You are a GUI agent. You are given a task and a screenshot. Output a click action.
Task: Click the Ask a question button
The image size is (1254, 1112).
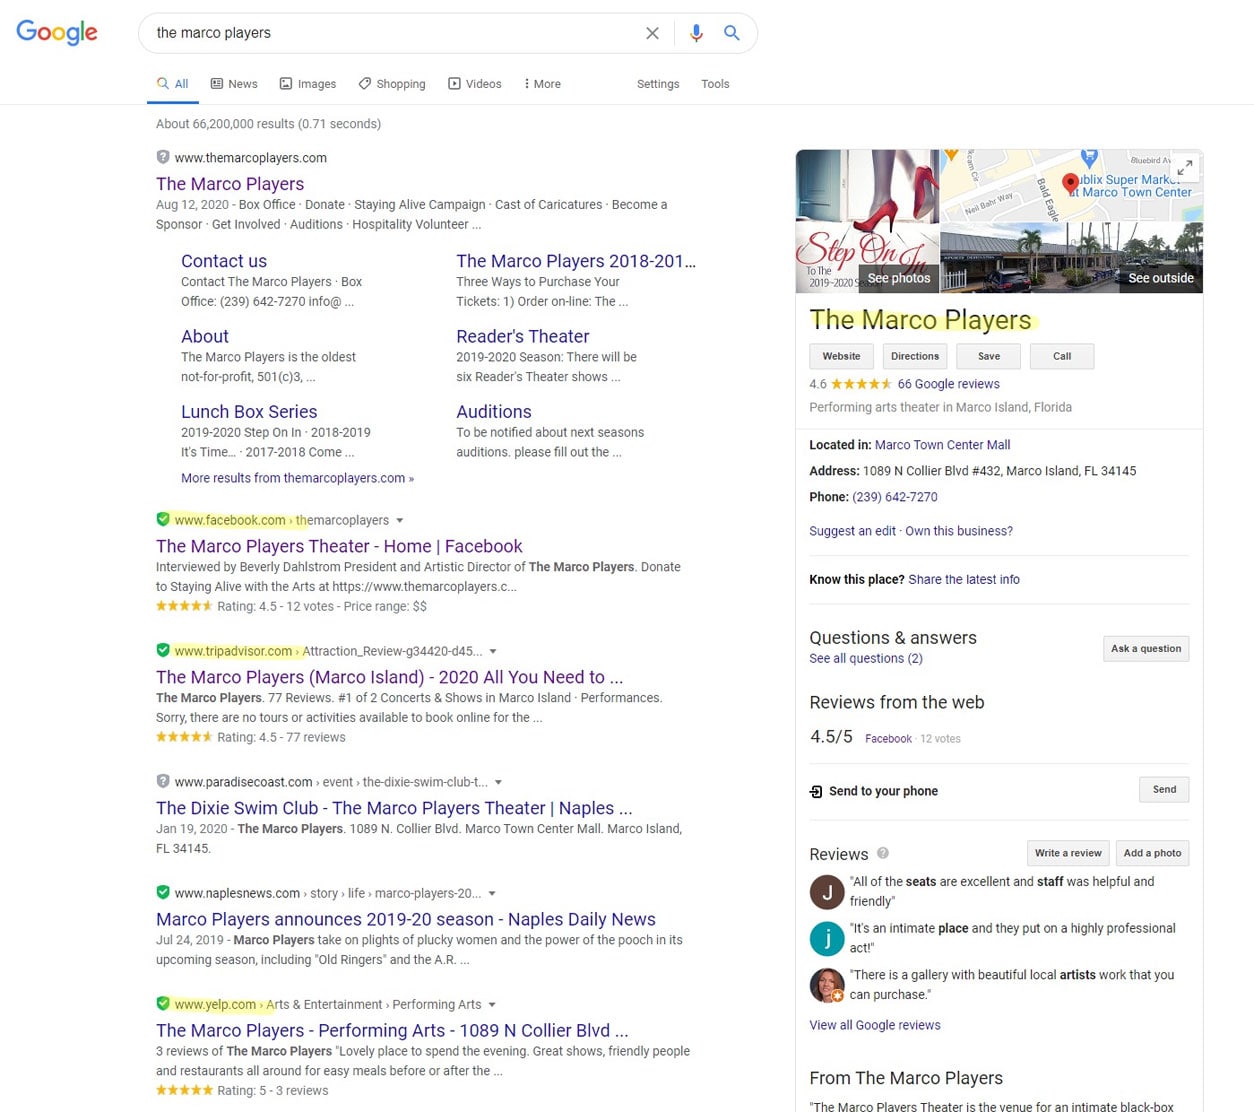click(x=1145, y=648)
